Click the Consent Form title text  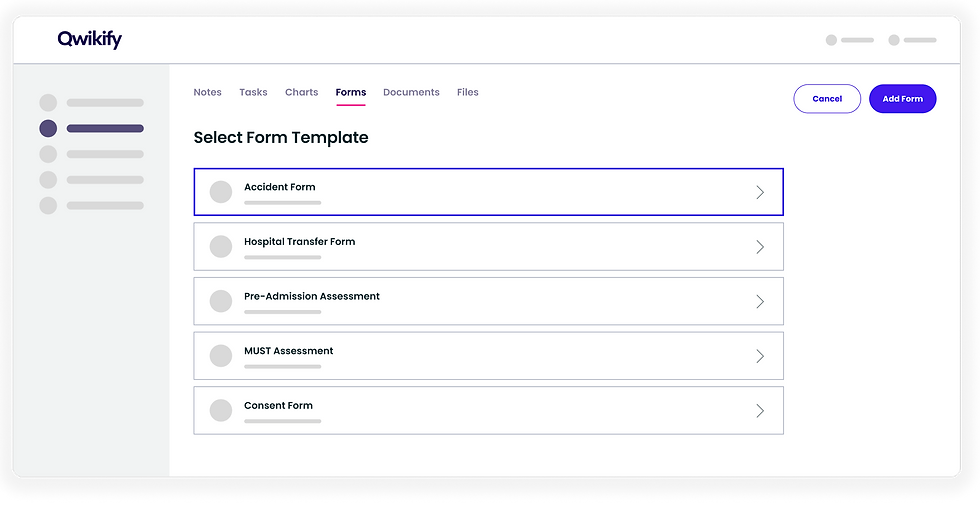pyautogui.click(x=278, y=405)
